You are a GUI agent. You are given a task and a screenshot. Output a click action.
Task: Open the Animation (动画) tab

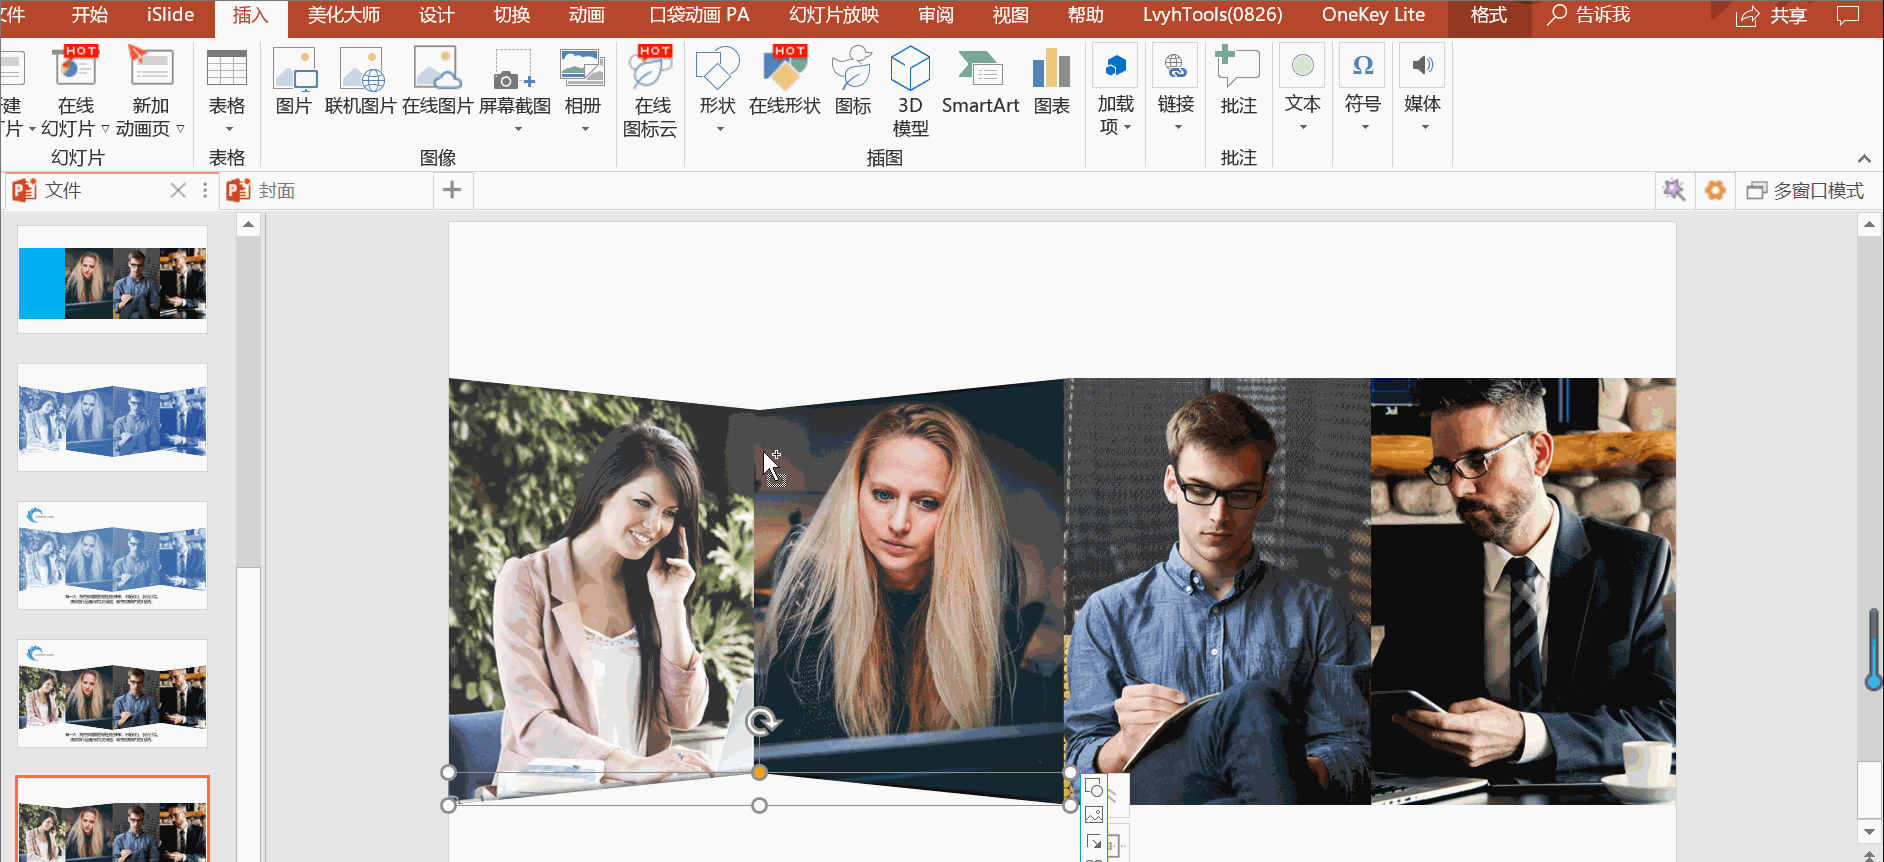[586, 15]
